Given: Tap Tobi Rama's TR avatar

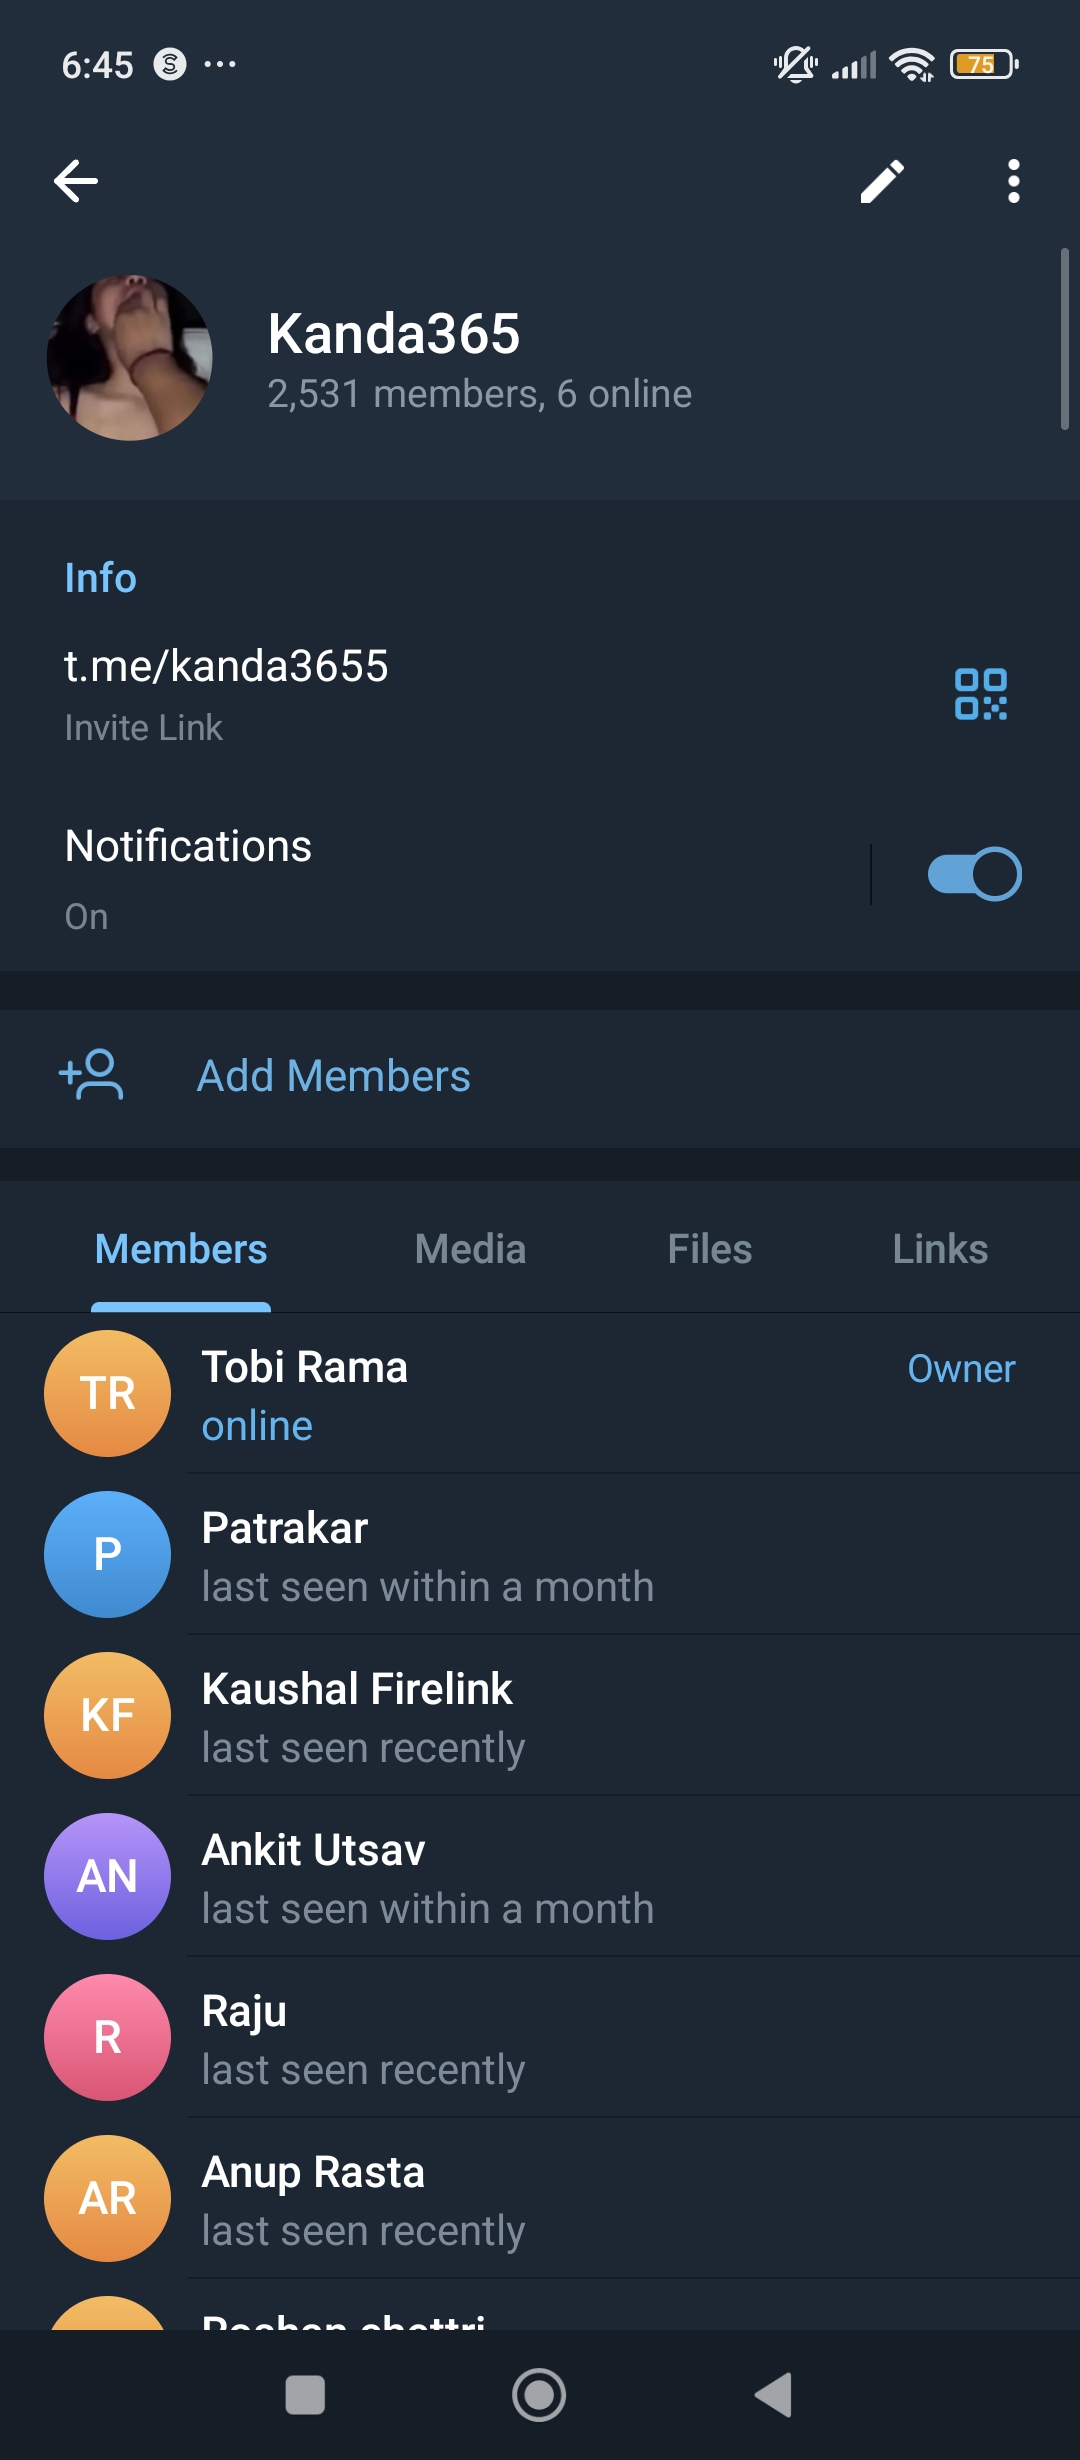Looking at the screenshot, I should (x=108, y=1393).
